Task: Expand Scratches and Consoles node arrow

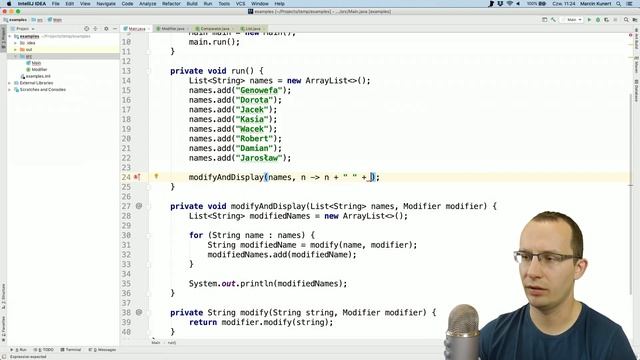Action: coord(10,89)
